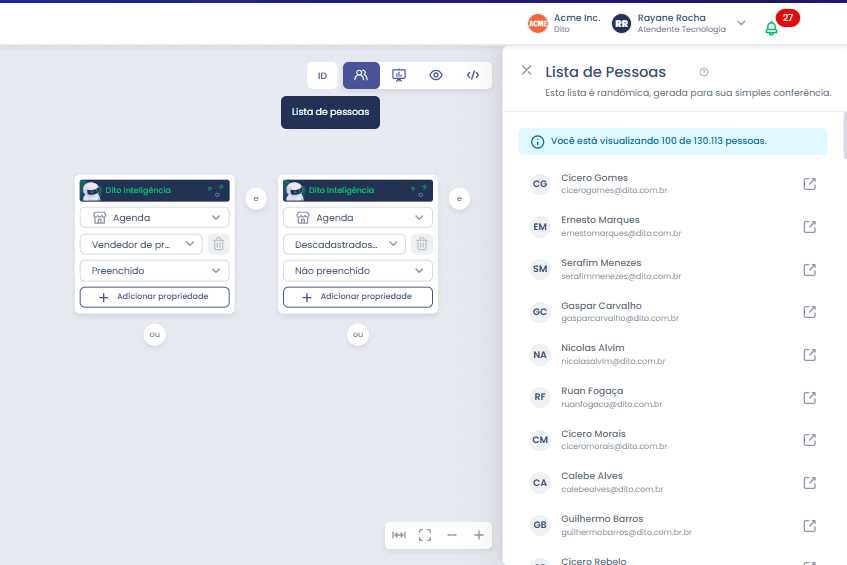Toggle the eye preview icon
Image resolution: width=847 pixels, height=565 pixels.
[436, 76]
